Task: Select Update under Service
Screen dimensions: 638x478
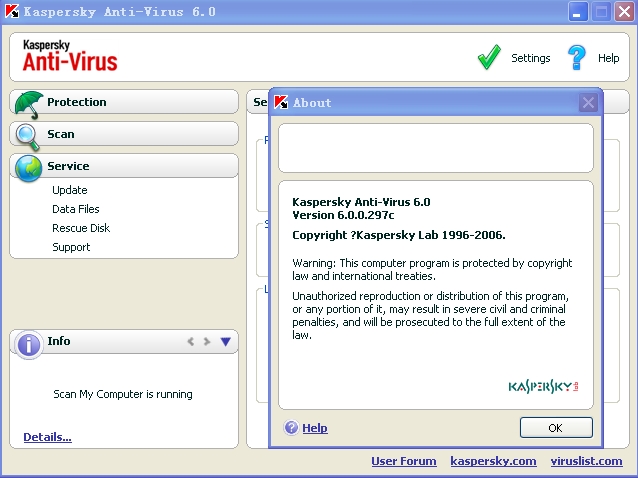Action: pyautogui.click(x=70, y=190)
